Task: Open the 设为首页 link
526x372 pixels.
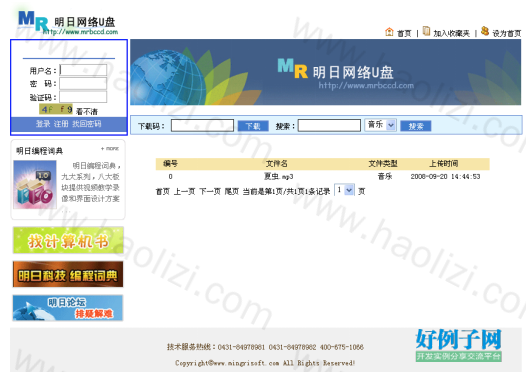Action: click(507, 34)
